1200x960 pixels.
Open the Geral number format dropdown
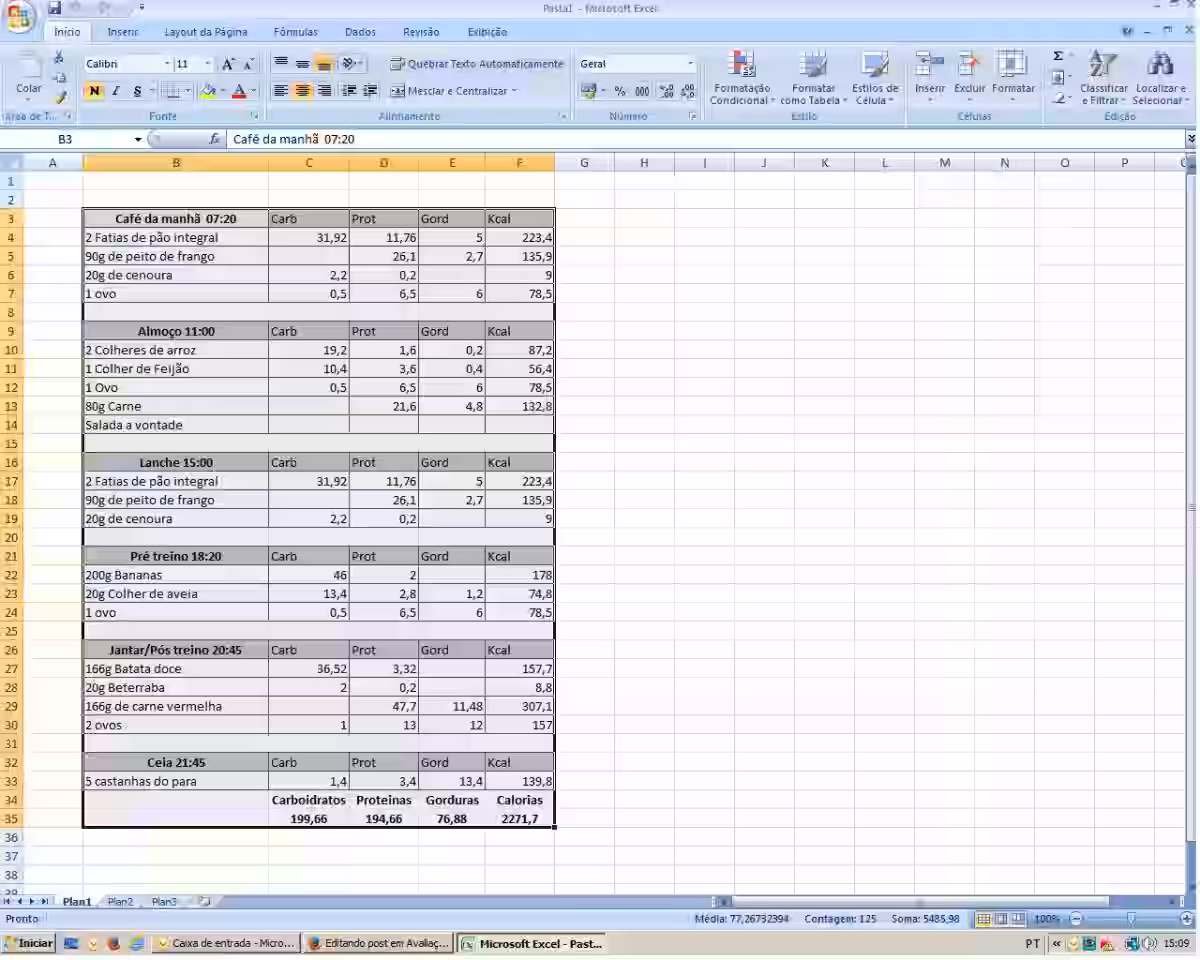(x=690, y=64)
